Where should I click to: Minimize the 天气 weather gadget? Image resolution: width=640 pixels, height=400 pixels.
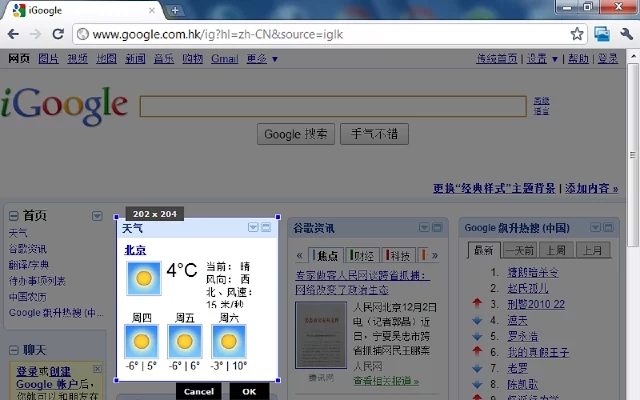pos(266,229)
